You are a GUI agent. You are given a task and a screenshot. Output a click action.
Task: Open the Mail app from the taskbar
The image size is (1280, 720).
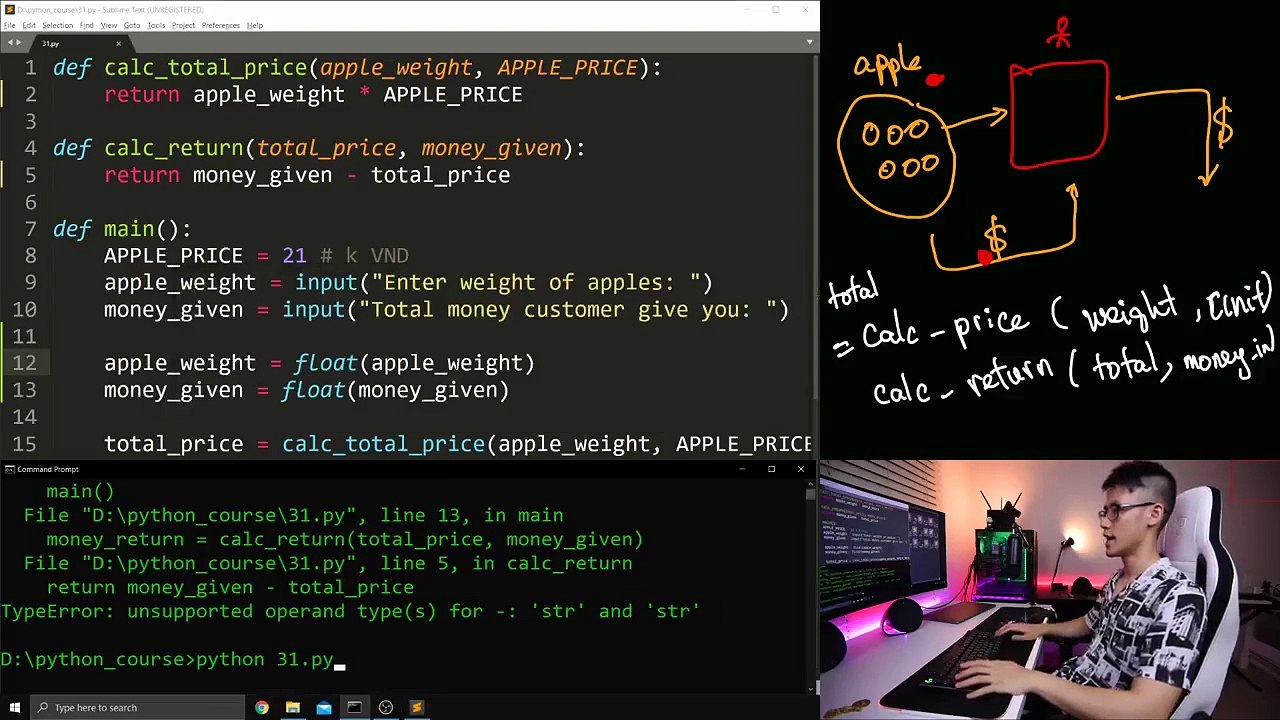point(324,707)
